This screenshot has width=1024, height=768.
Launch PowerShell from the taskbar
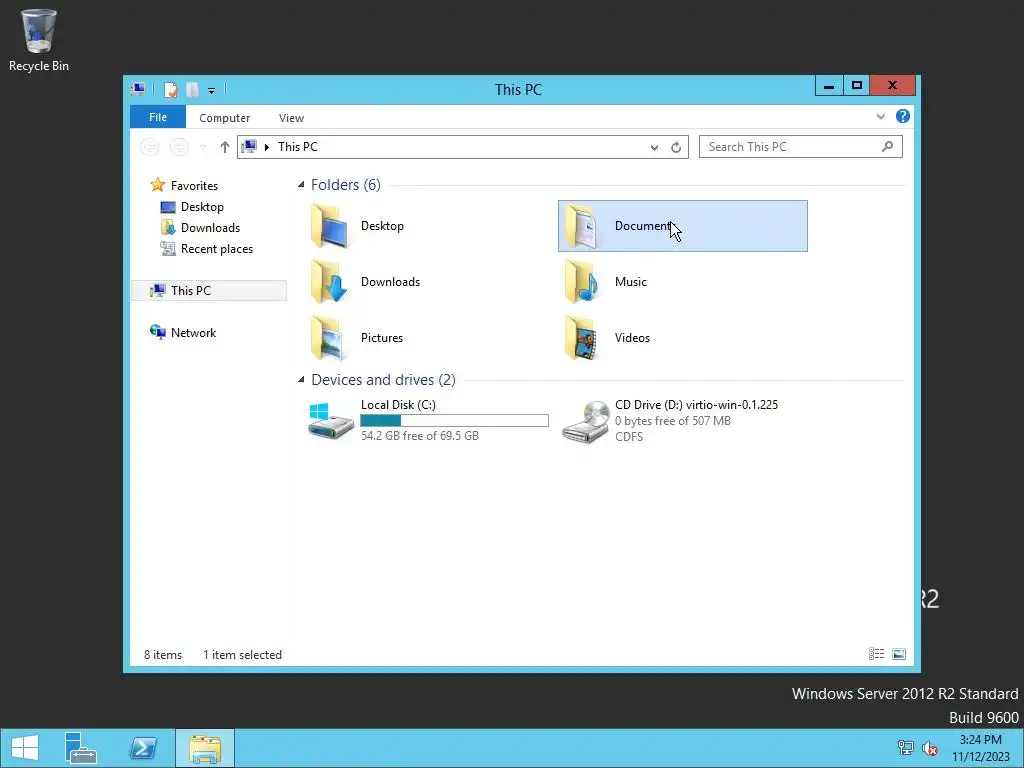pyautogui.click(x=143, y=748)
